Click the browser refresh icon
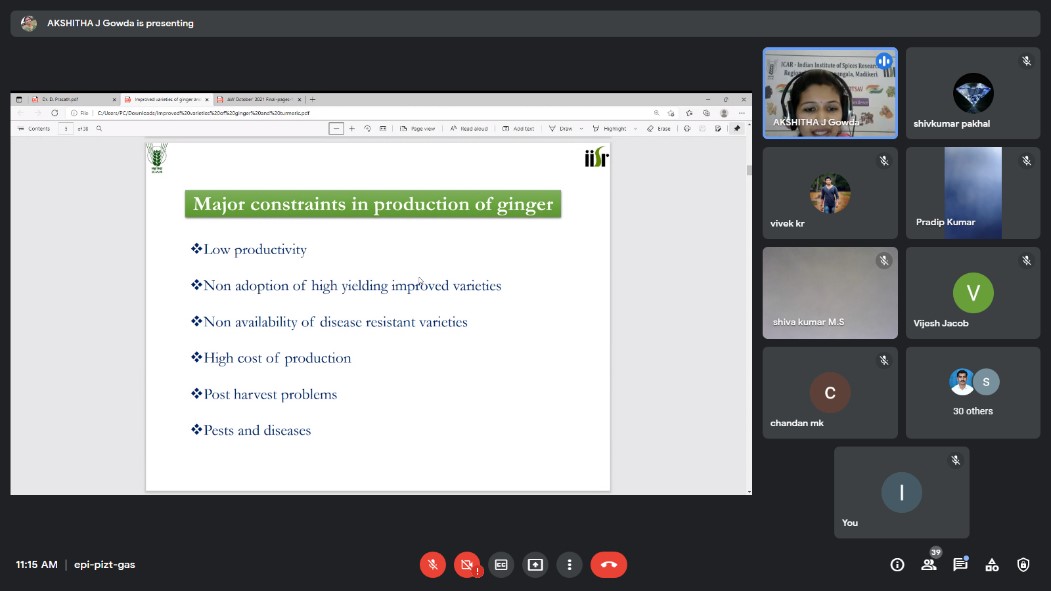The image size is (1051, 591). 55,113
